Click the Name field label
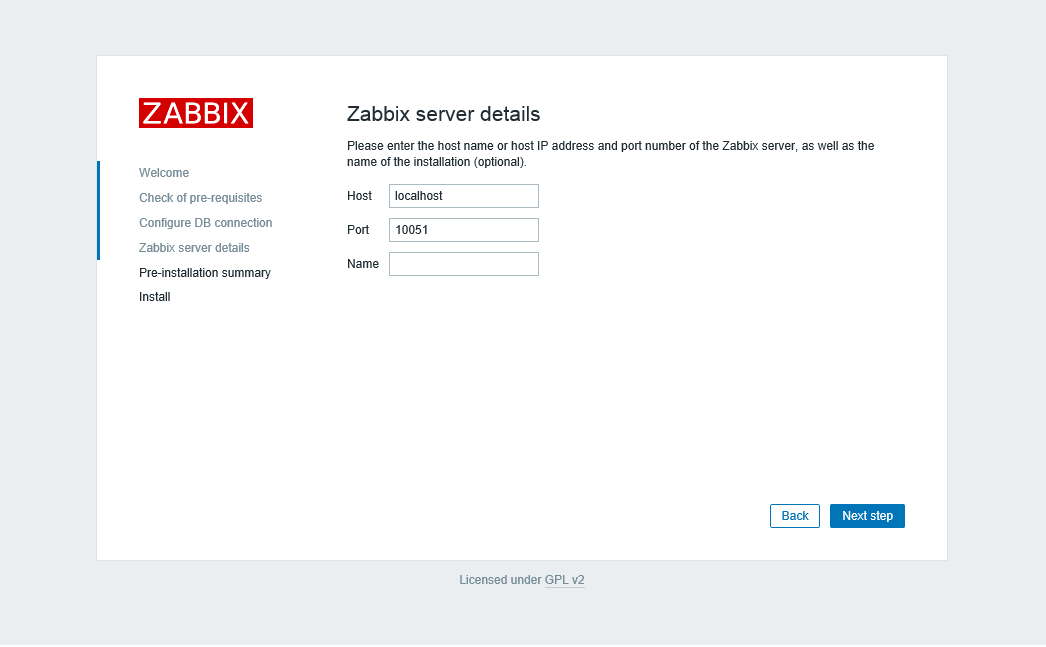Viewport: 1046px width, 647px height. pos(363,264)
